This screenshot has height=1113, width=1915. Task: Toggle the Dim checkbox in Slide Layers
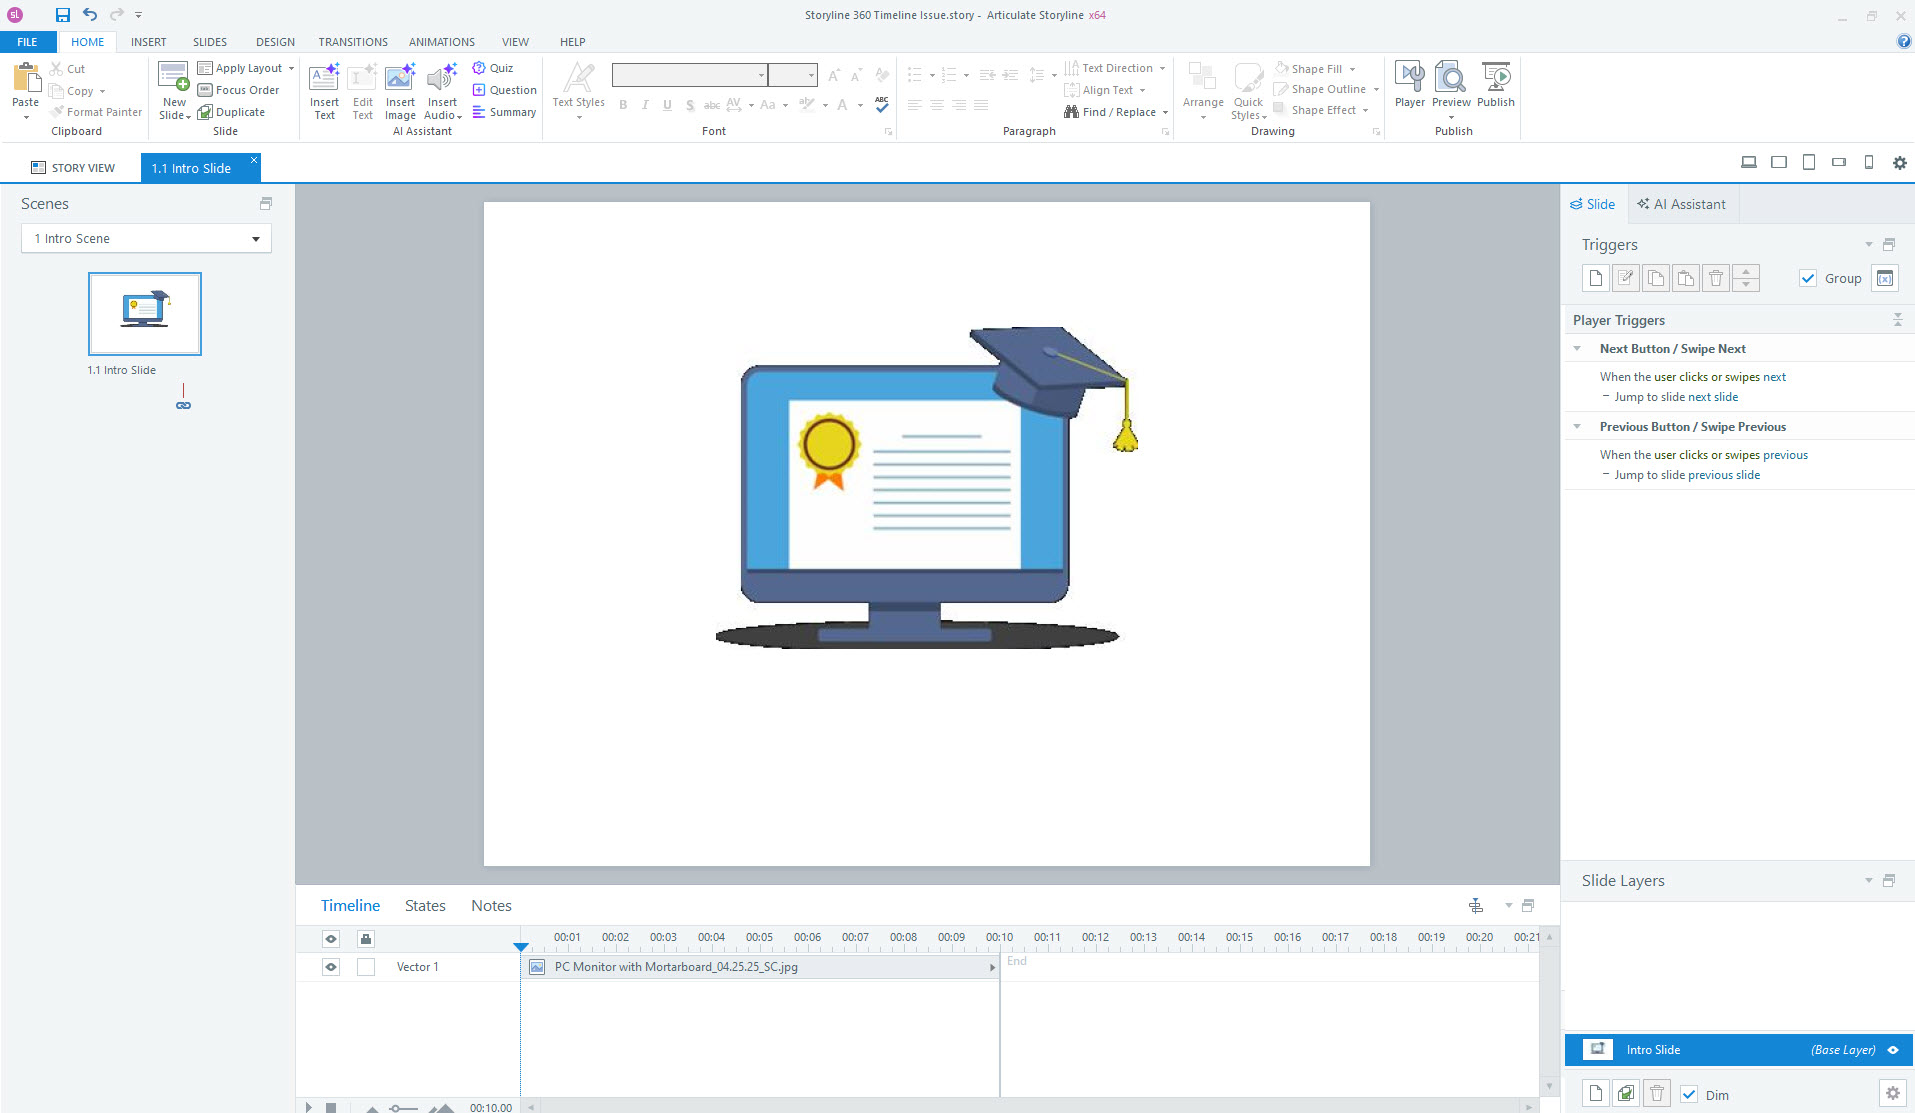tap(1689, 1094)
